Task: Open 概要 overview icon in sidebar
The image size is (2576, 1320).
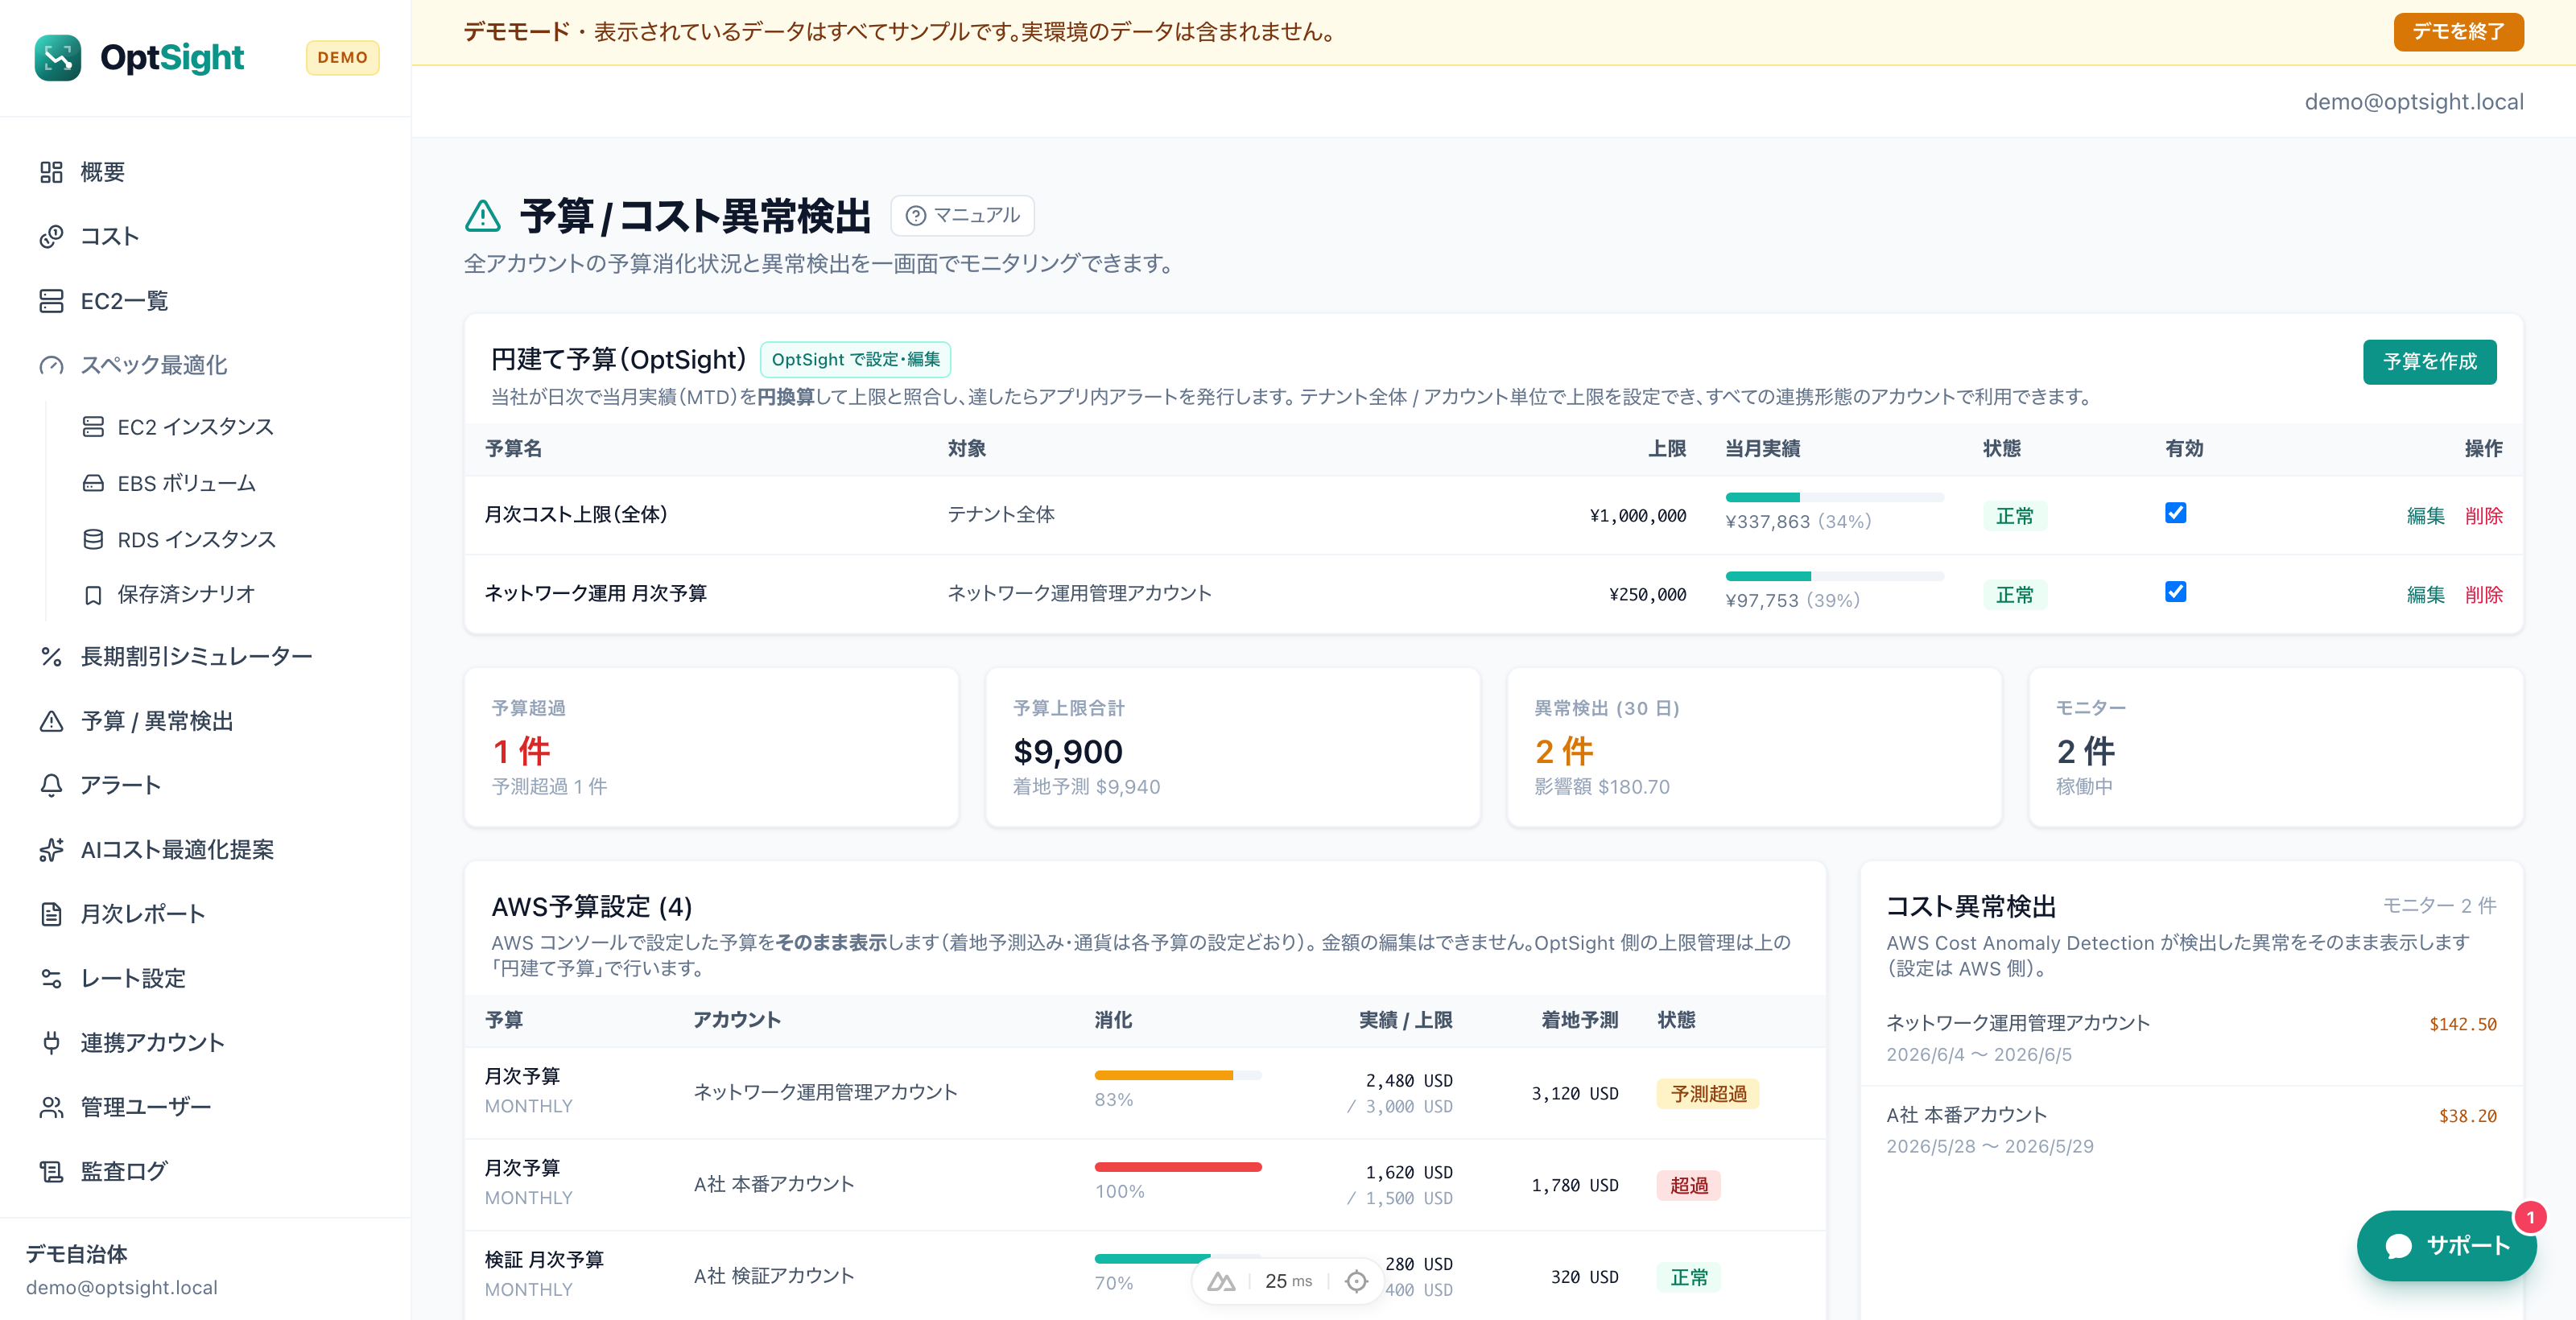Action: [51, 172]
